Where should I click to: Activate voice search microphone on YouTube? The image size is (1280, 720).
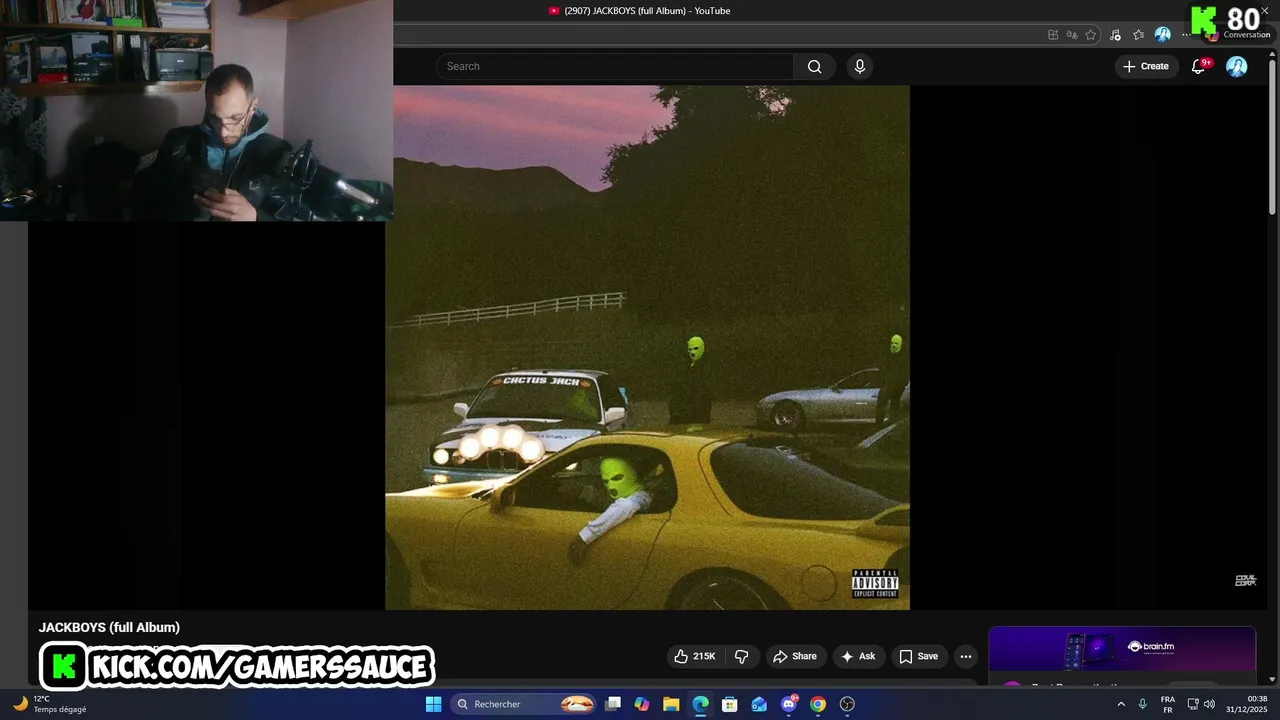(x=859, y=66)
